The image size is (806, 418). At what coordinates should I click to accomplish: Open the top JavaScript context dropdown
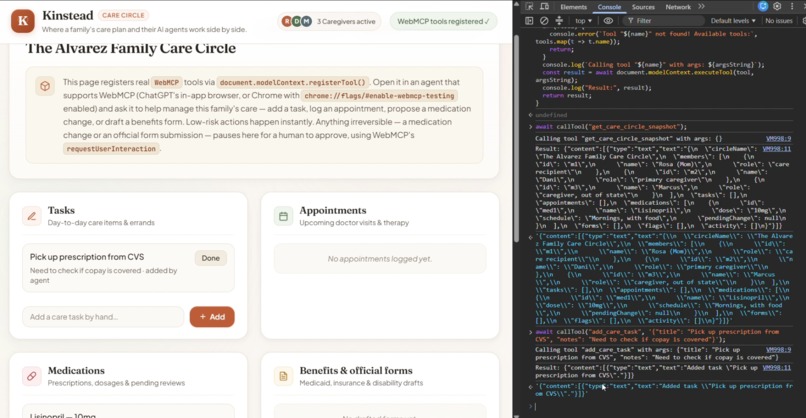point(583,21)
